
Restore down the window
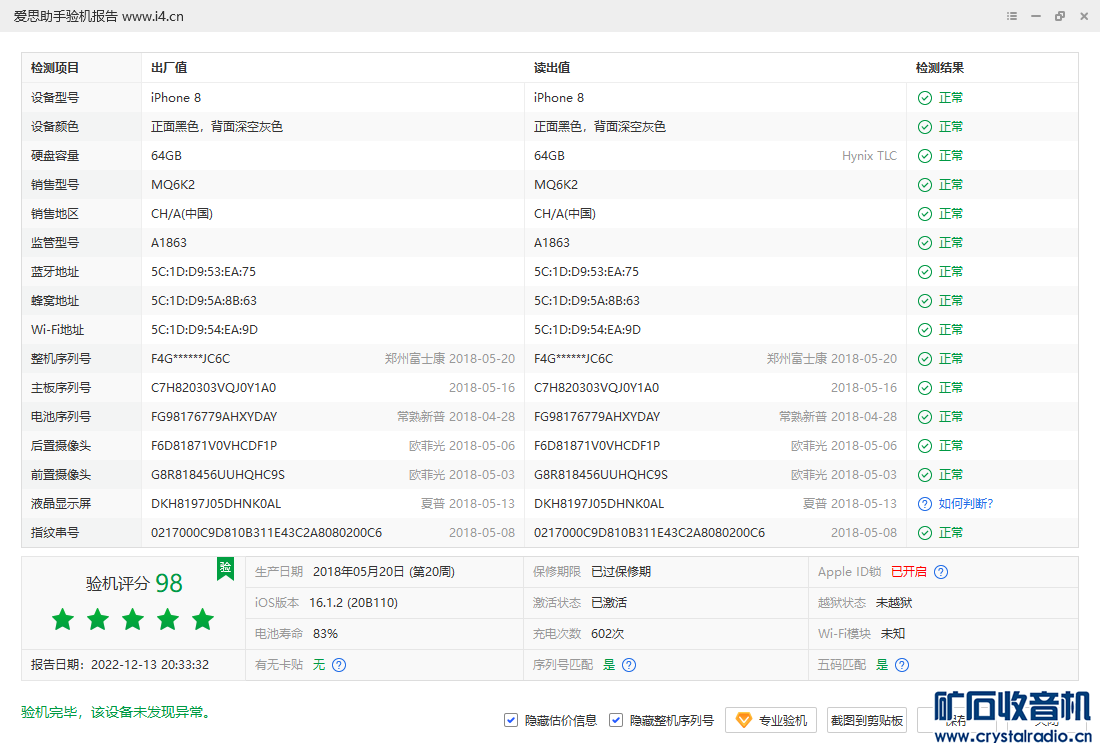[x=1060, y=16]
